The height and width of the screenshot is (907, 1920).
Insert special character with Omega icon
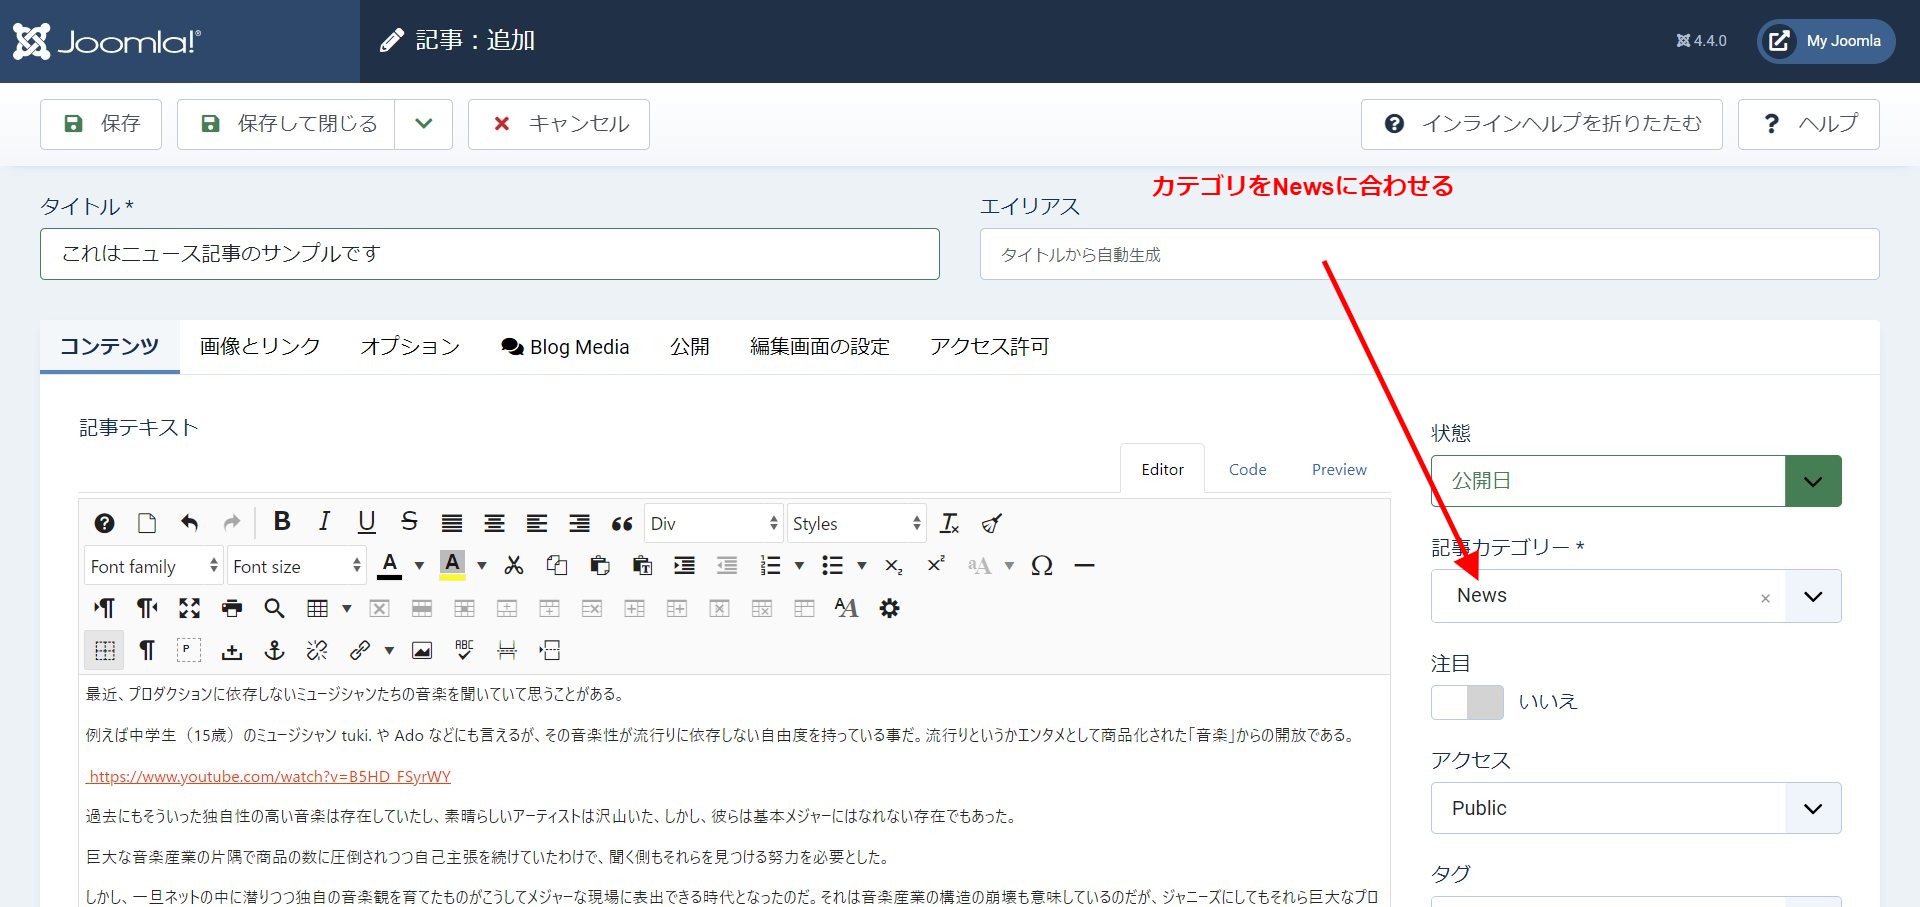(1041, 566)
